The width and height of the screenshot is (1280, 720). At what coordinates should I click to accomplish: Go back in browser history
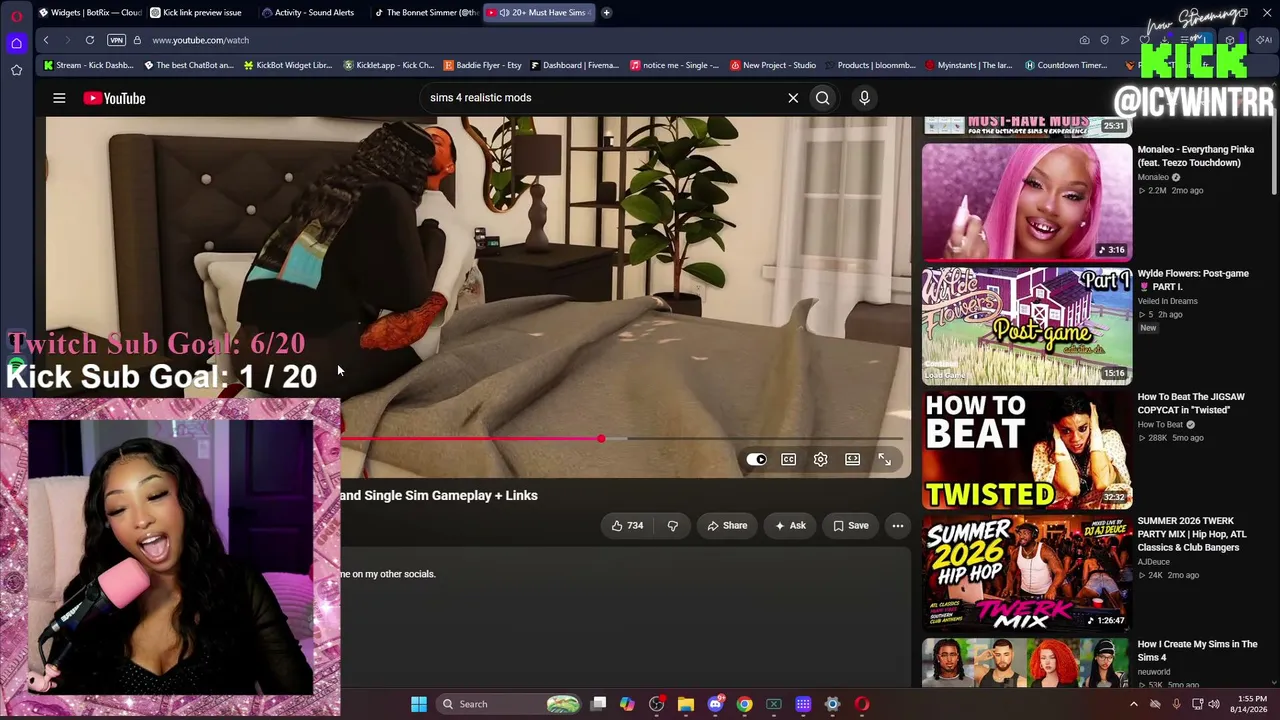(46, 40)
